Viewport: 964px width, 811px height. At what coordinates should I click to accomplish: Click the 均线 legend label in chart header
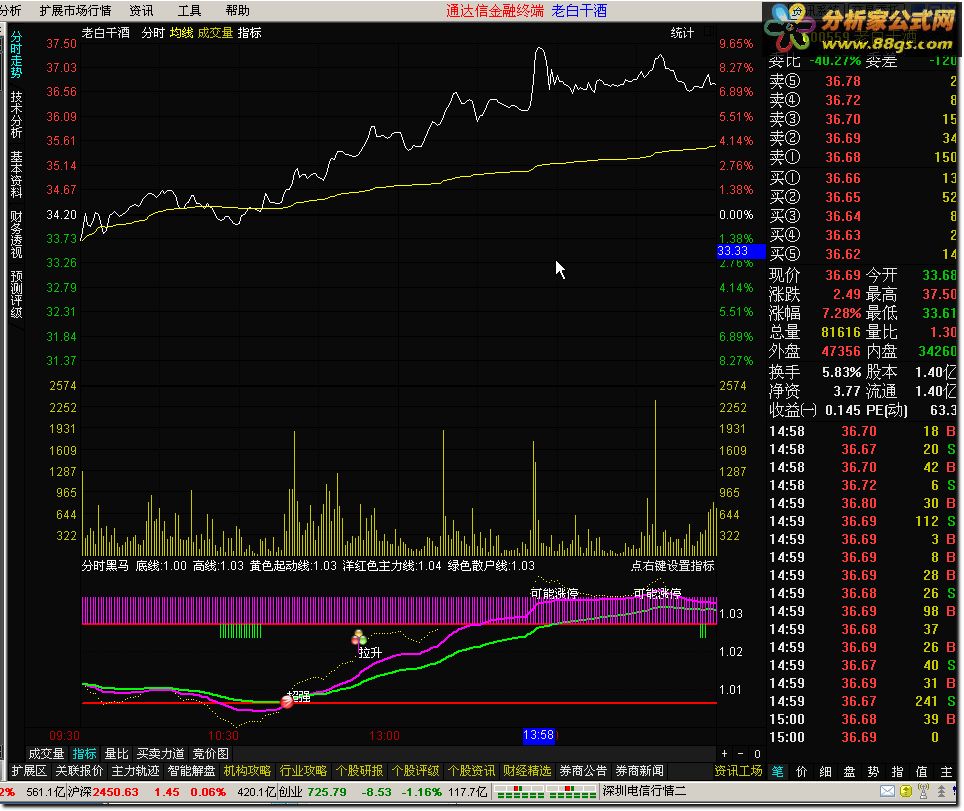click(181, 33)
